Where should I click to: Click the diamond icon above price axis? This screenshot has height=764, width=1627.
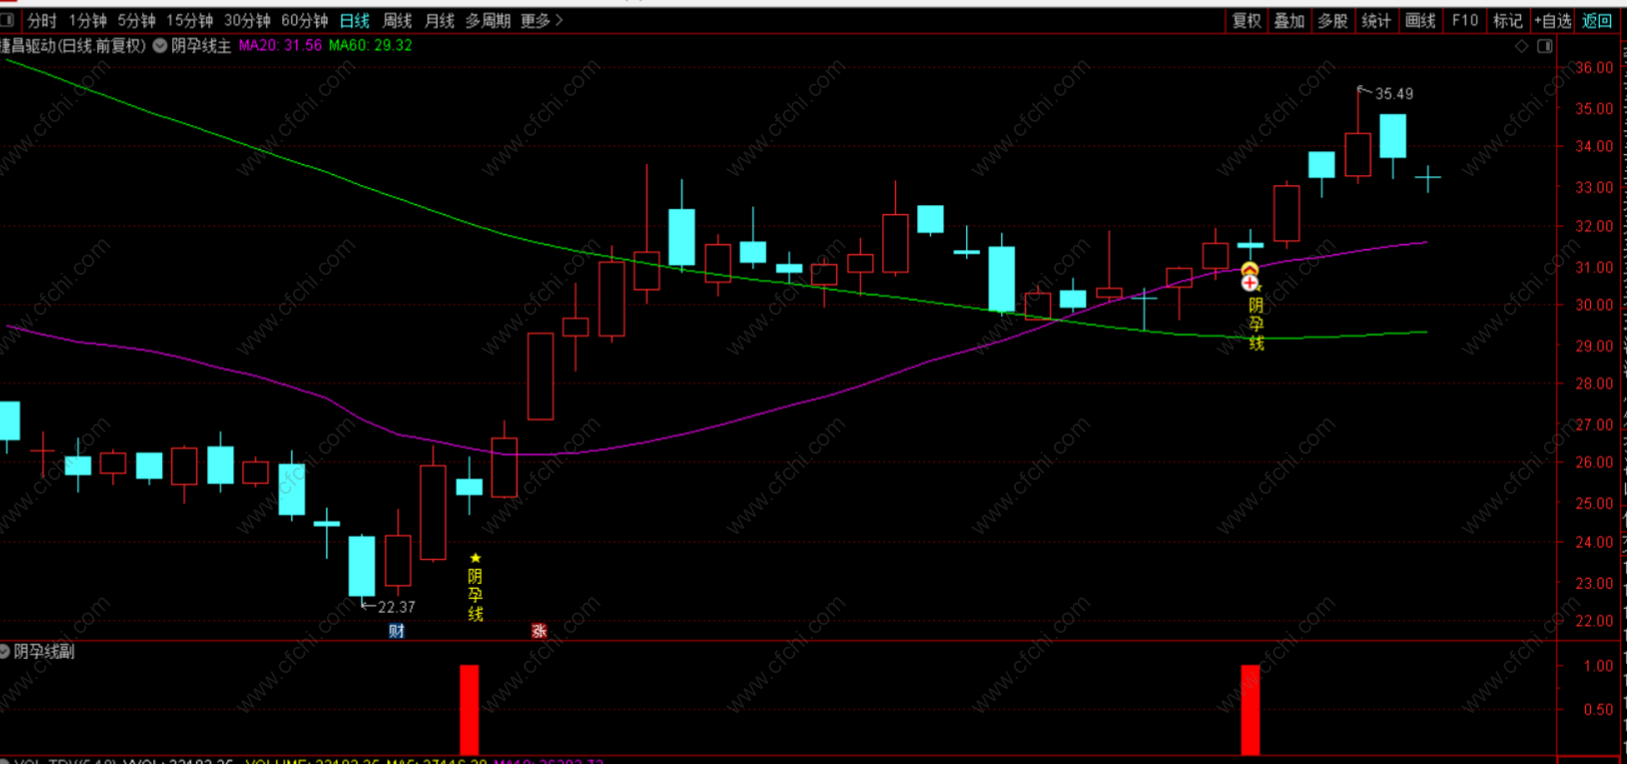click(x=1521, y=46)
